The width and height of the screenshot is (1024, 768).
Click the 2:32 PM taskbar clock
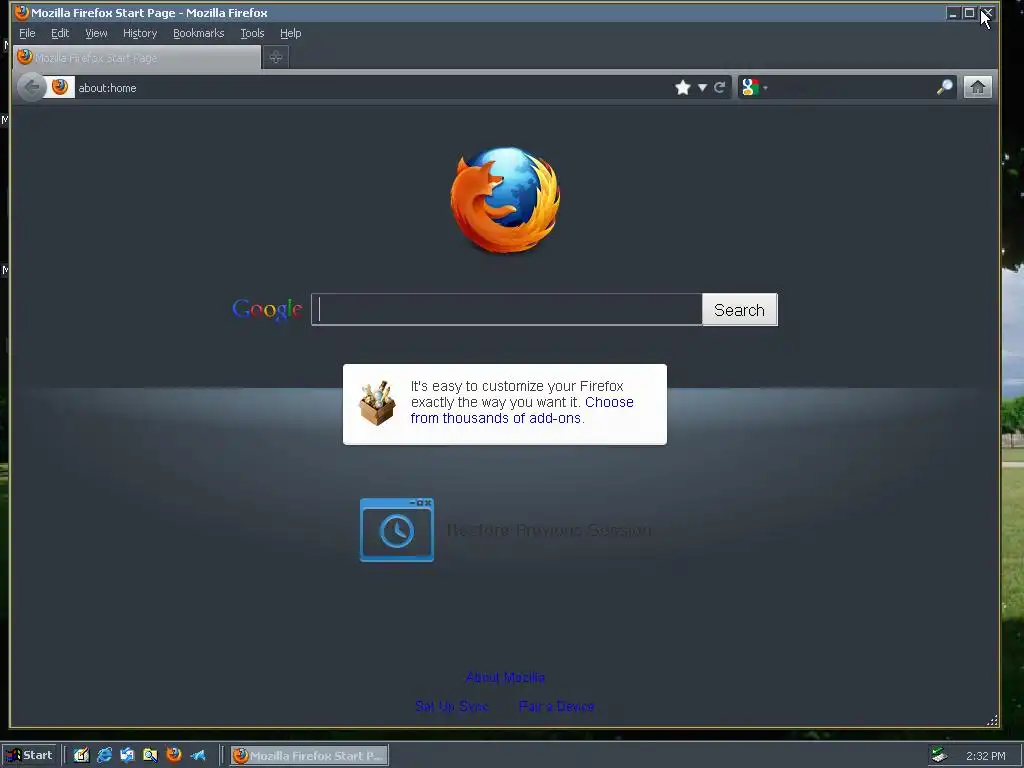click(985, 756)
